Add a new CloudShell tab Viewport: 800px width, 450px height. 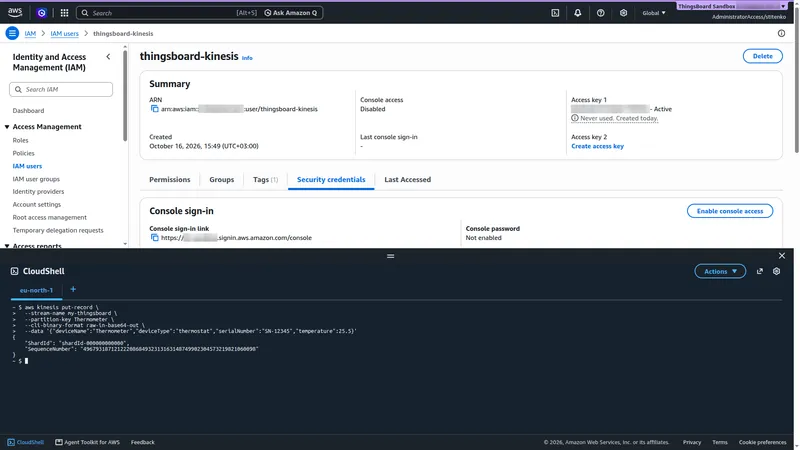tap(73, 289)
